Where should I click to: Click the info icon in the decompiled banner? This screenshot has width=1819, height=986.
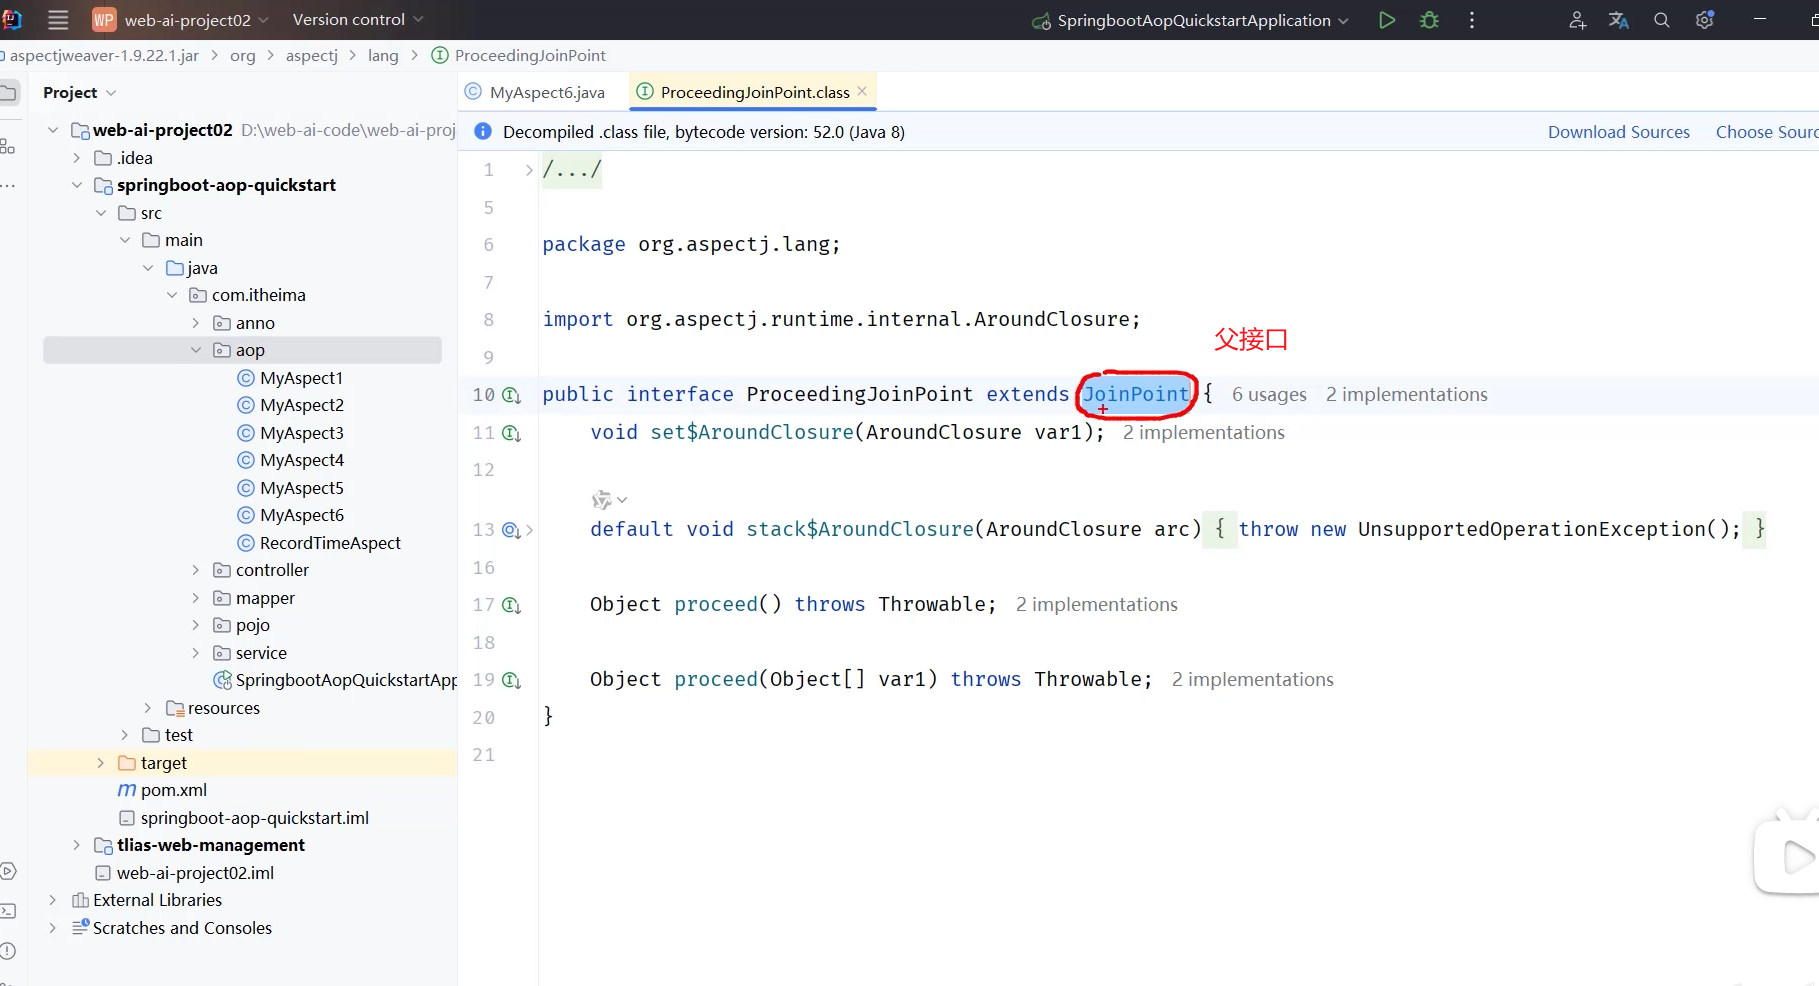(483, 132)
